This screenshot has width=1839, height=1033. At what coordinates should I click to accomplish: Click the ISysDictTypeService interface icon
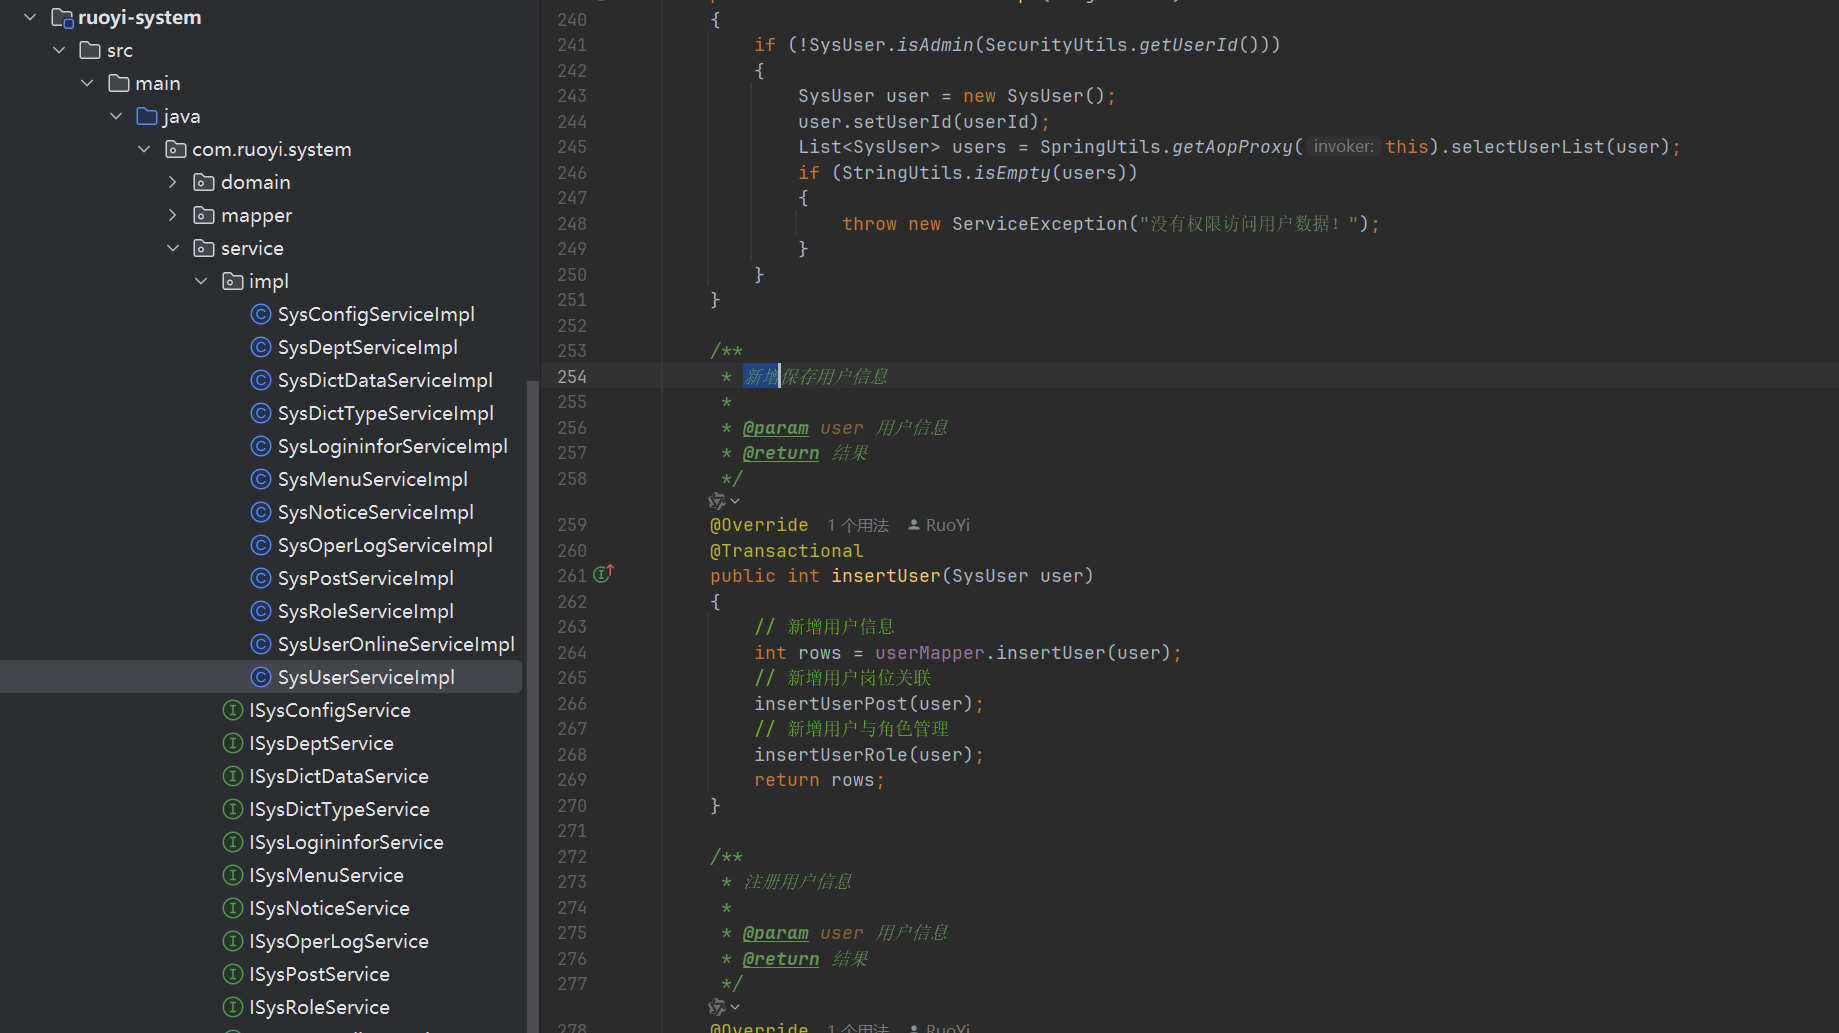[x=233, y=809]
